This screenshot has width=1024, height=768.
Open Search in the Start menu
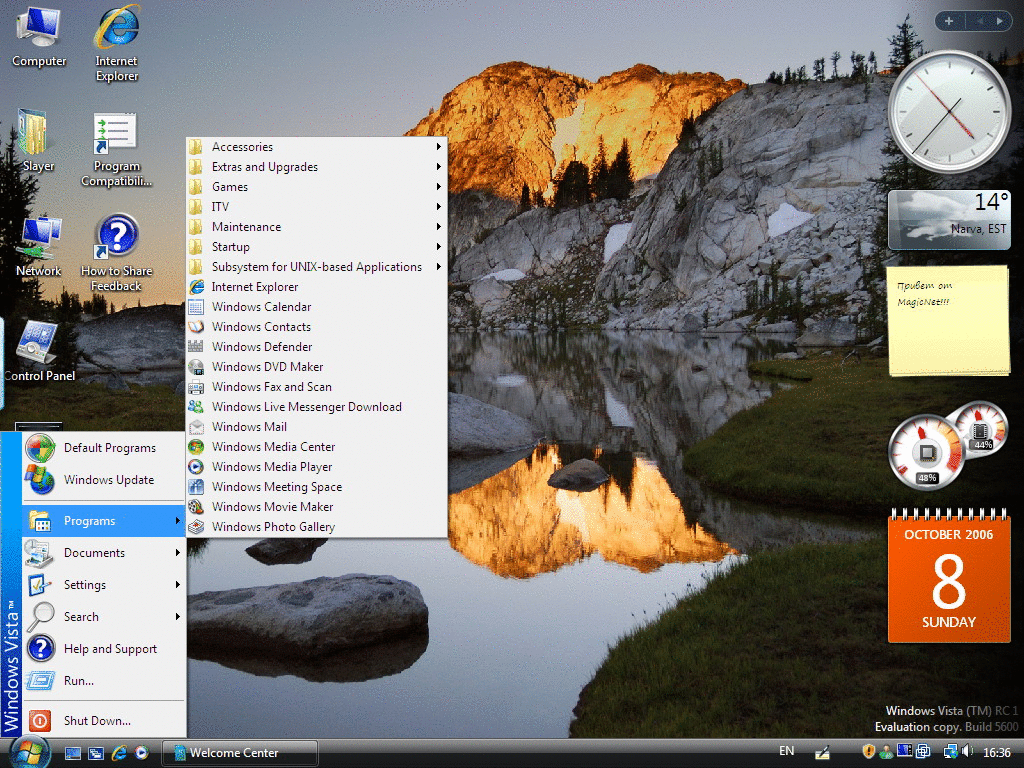[104, 616]
